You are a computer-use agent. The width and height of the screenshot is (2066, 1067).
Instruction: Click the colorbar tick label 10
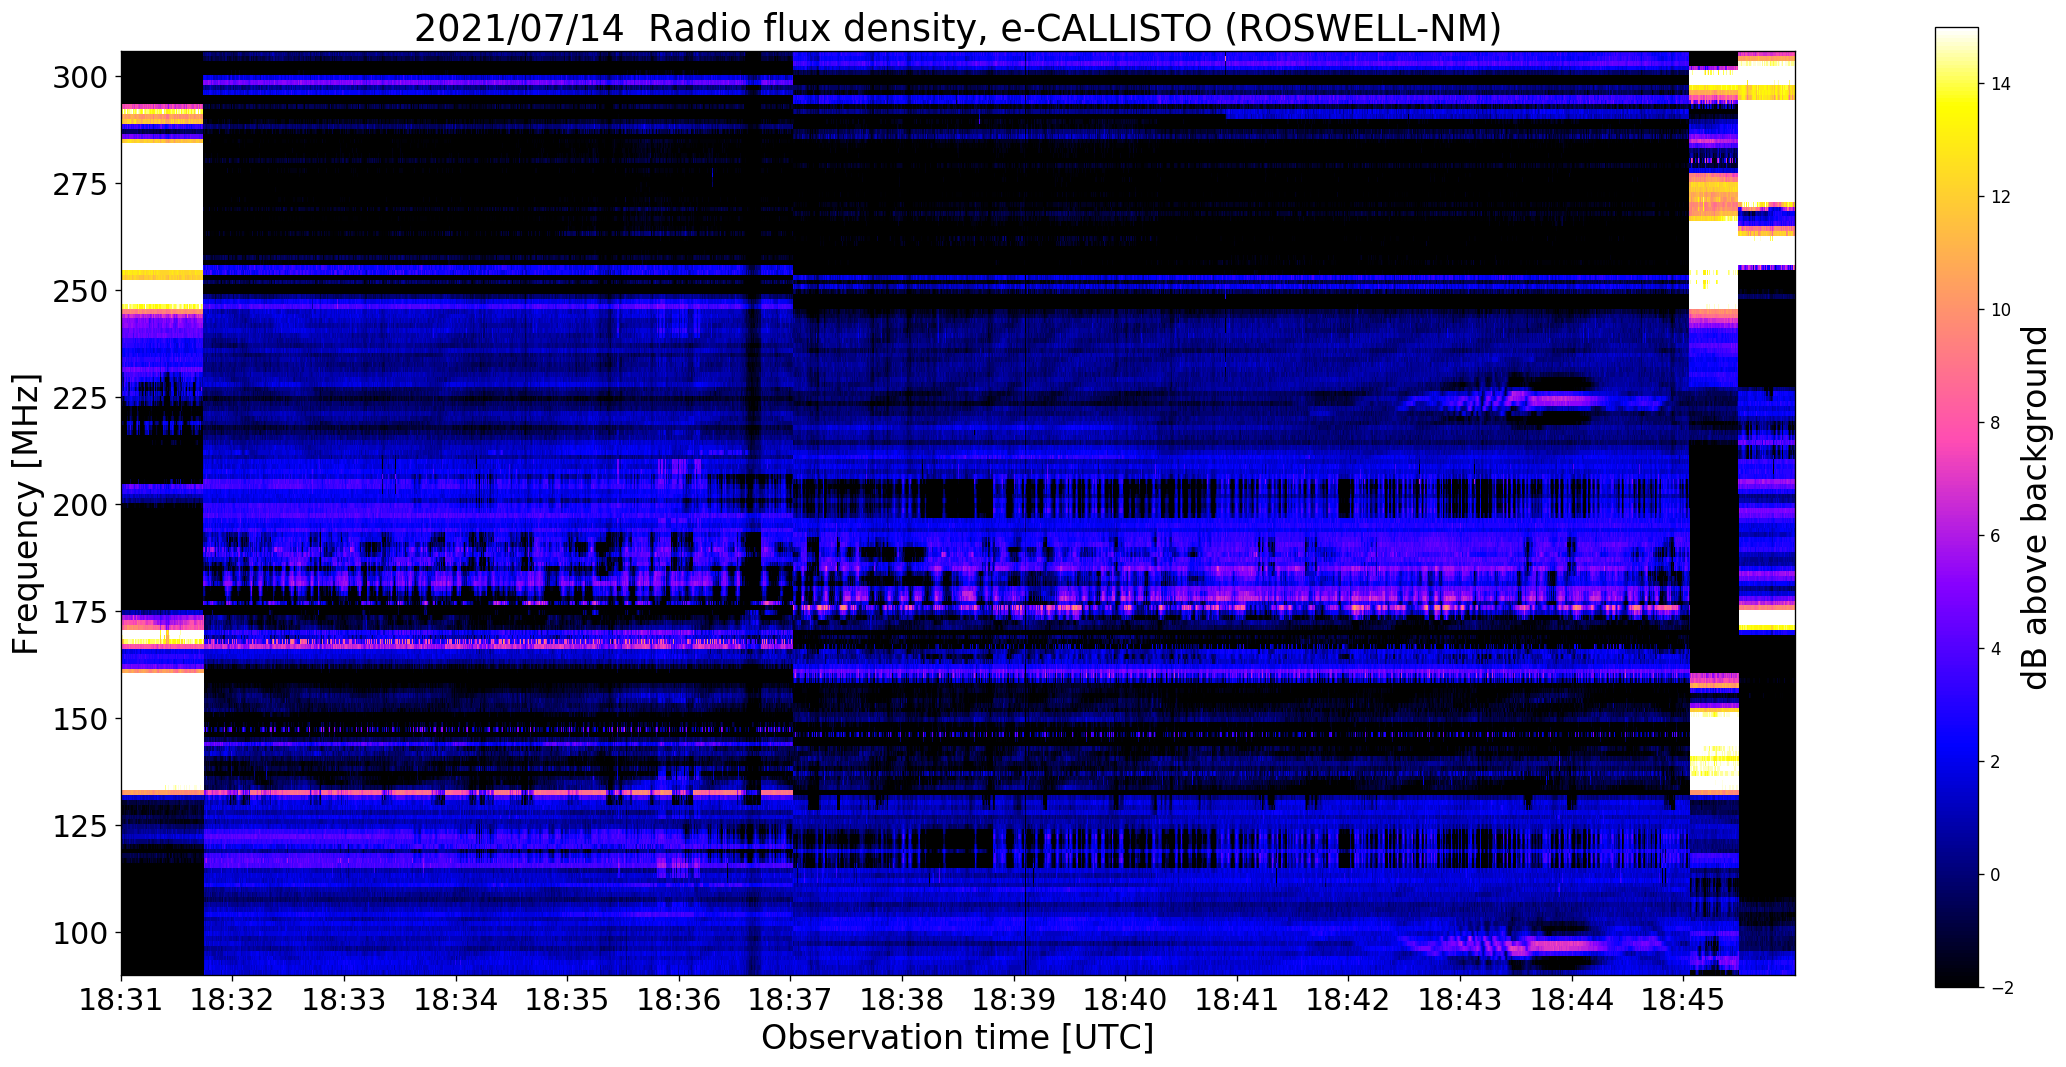pyautogui.click(x=2001, y=310)
